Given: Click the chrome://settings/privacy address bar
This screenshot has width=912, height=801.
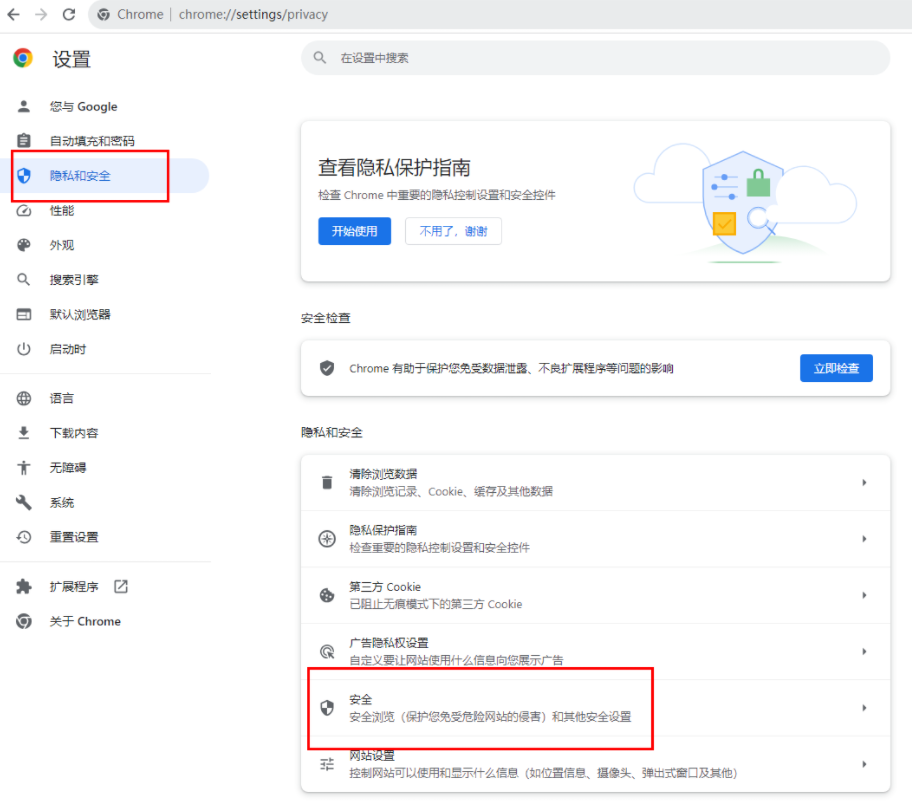Looking at the screenshot, I should point(500,14).
